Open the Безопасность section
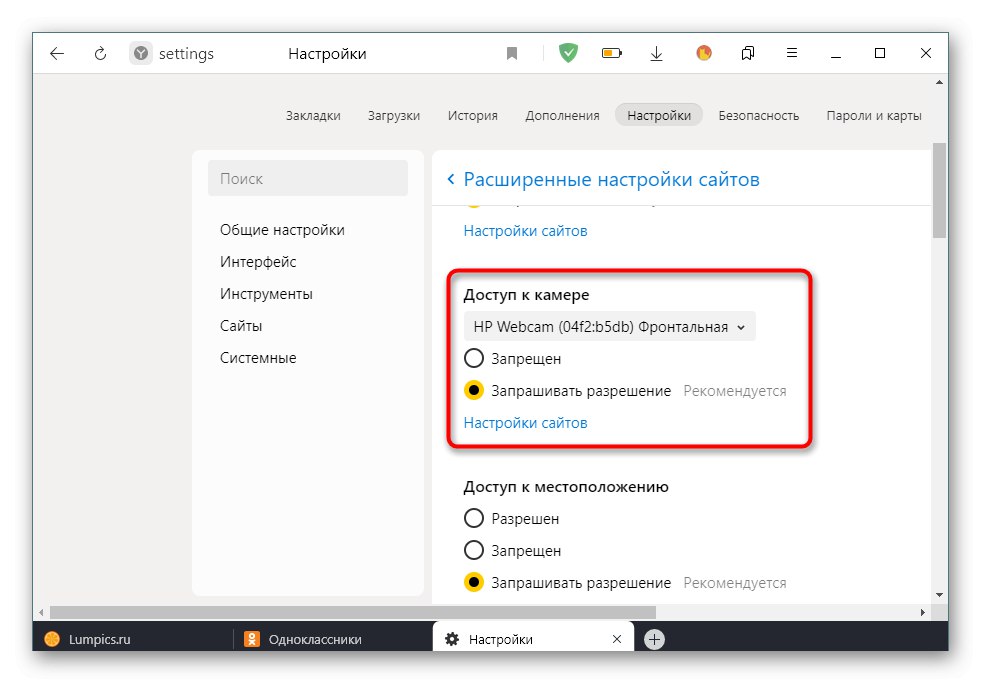The image size is (981, 683). click(758, 116)
